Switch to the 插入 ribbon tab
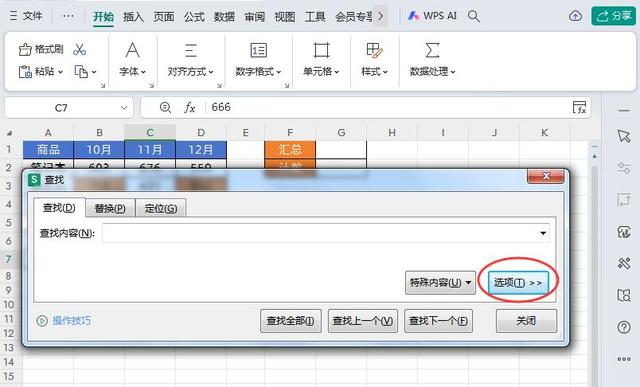This screenshot has height=387, width=640. [x=133, y=17]
